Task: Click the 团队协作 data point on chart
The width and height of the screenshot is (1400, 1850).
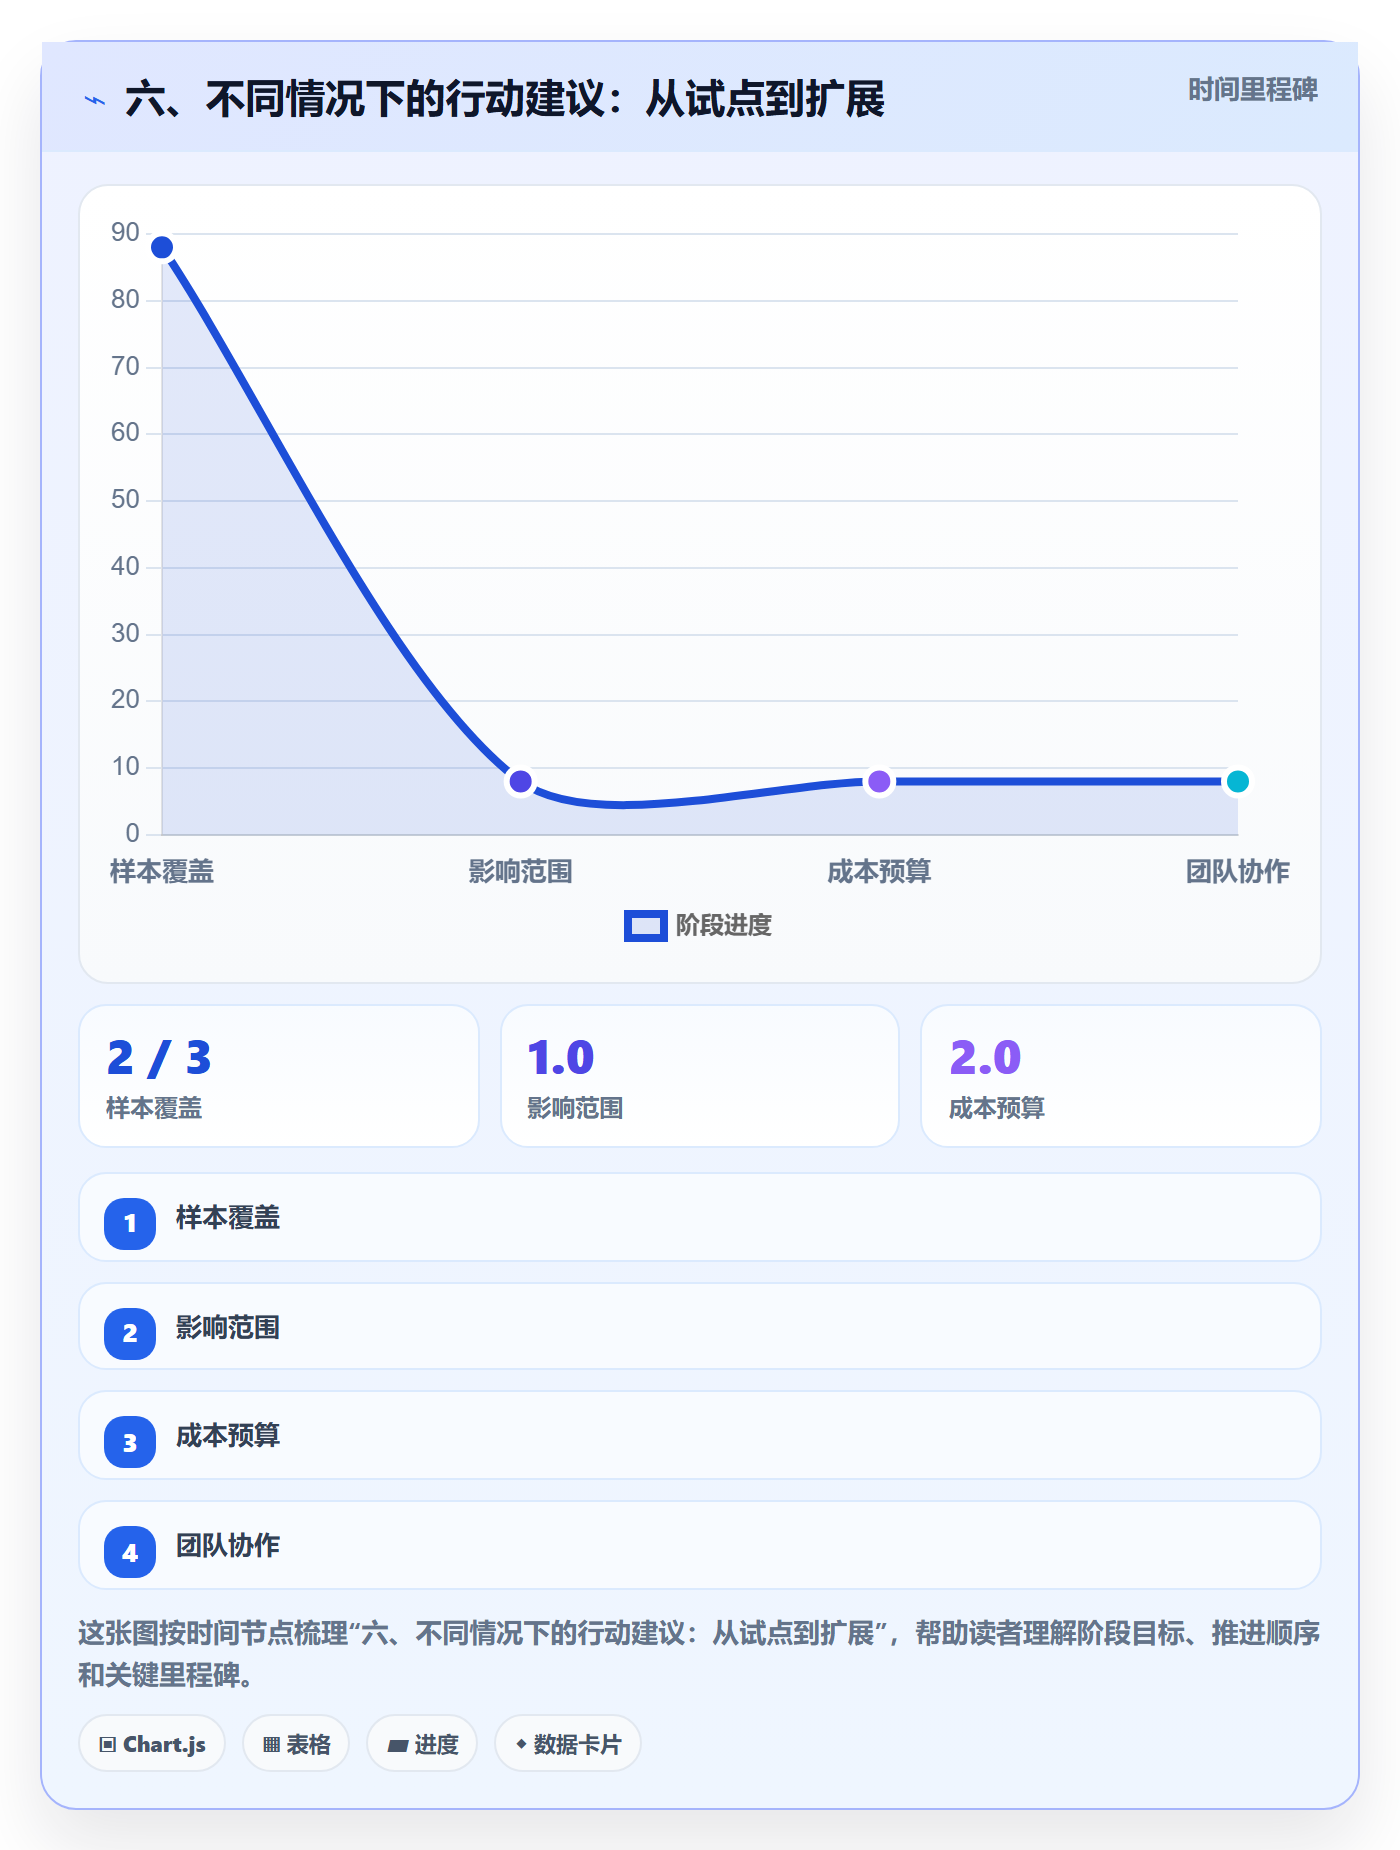Action: click(x=1237, y=781)
